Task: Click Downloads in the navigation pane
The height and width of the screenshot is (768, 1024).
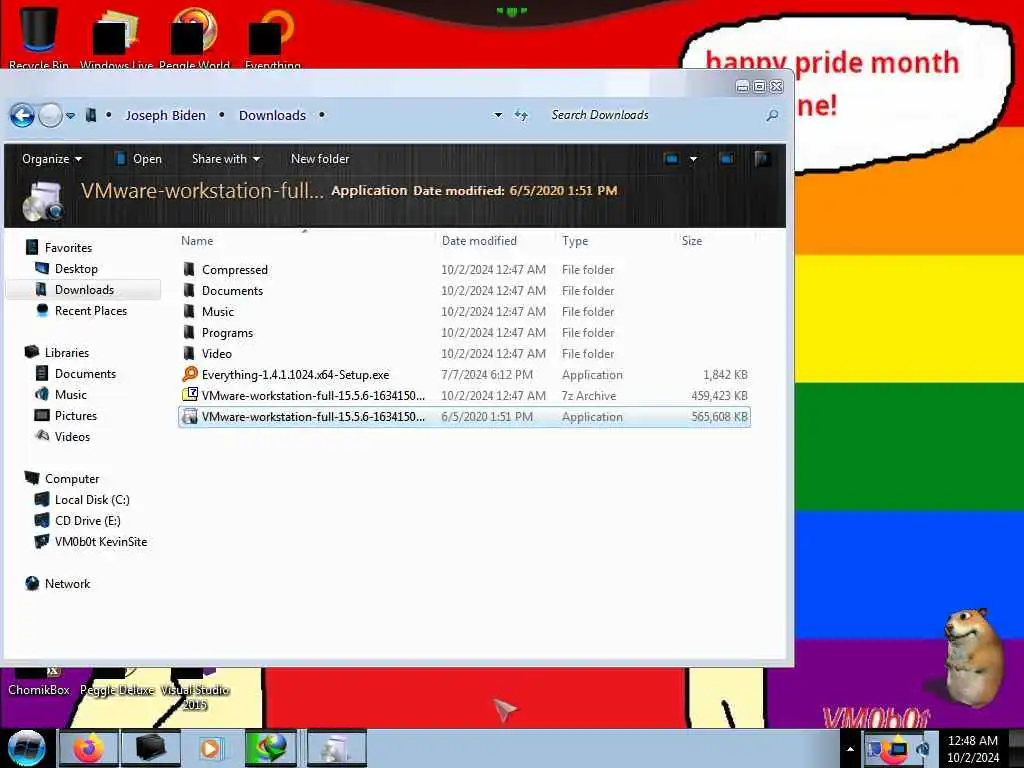Action: point(84,289)
